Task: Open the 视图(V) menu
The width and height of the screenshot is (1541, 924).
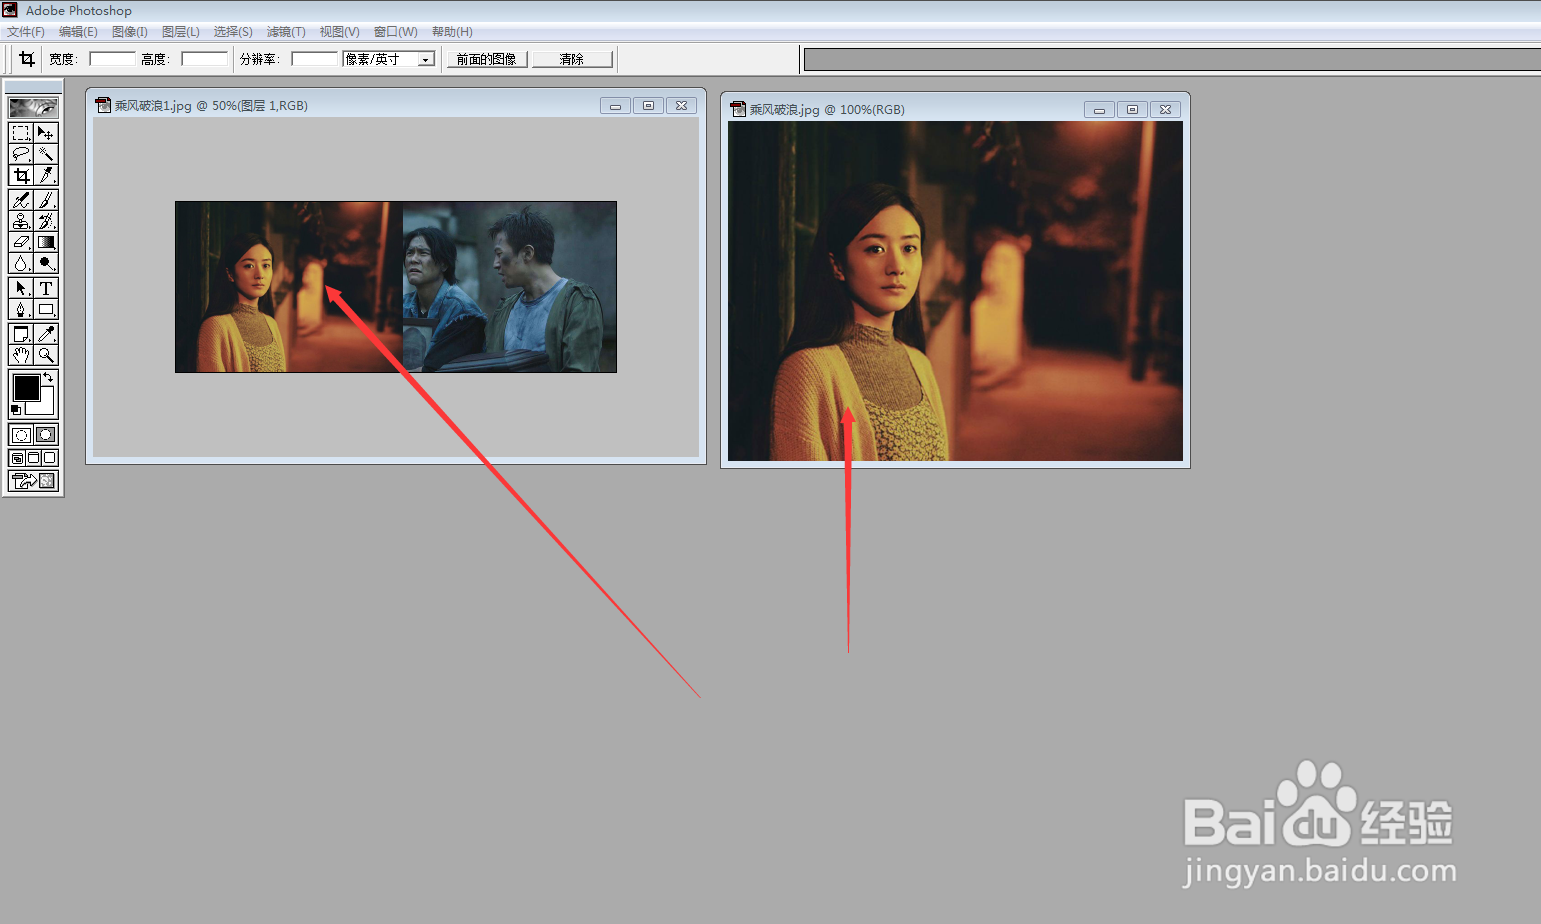Action: [339, 32]
